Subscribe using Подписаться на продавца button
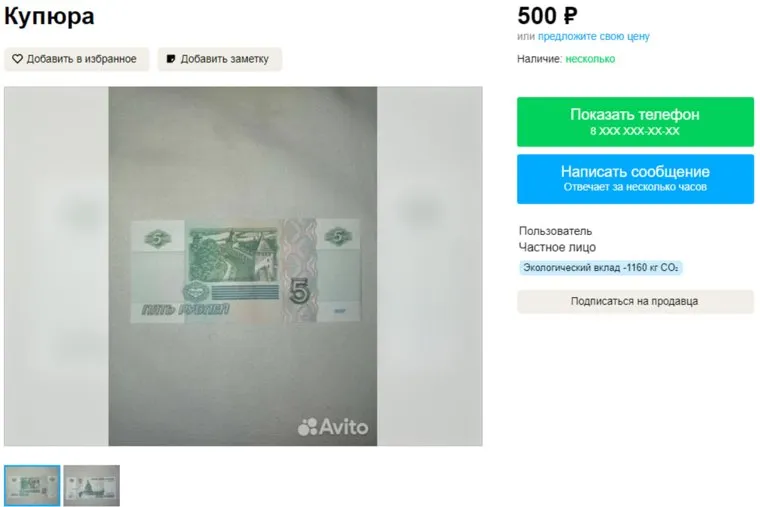 pyautogui.click(x=635, y=301)
